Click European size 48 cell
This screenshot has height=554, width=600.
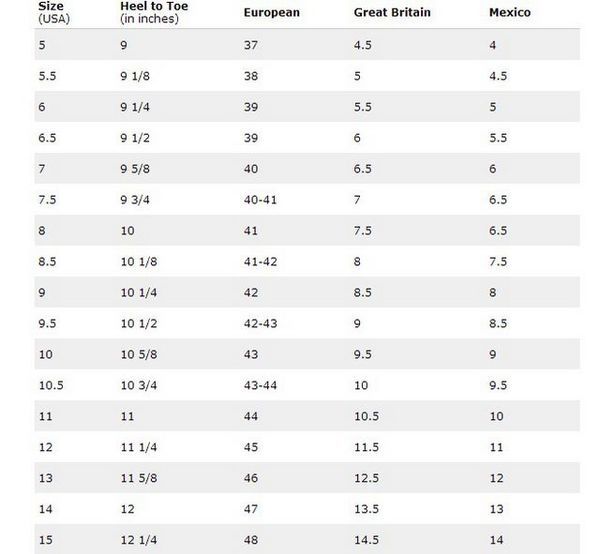(250, 541)
